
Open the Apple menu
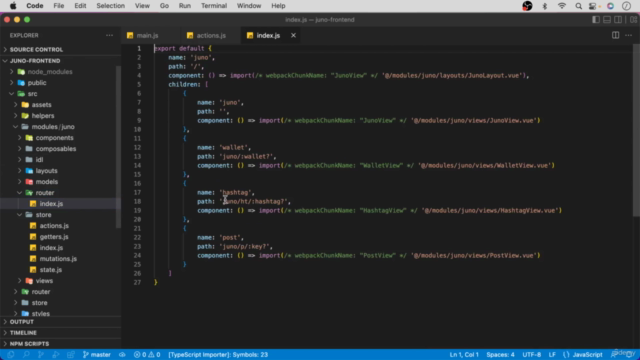[13, 6]
